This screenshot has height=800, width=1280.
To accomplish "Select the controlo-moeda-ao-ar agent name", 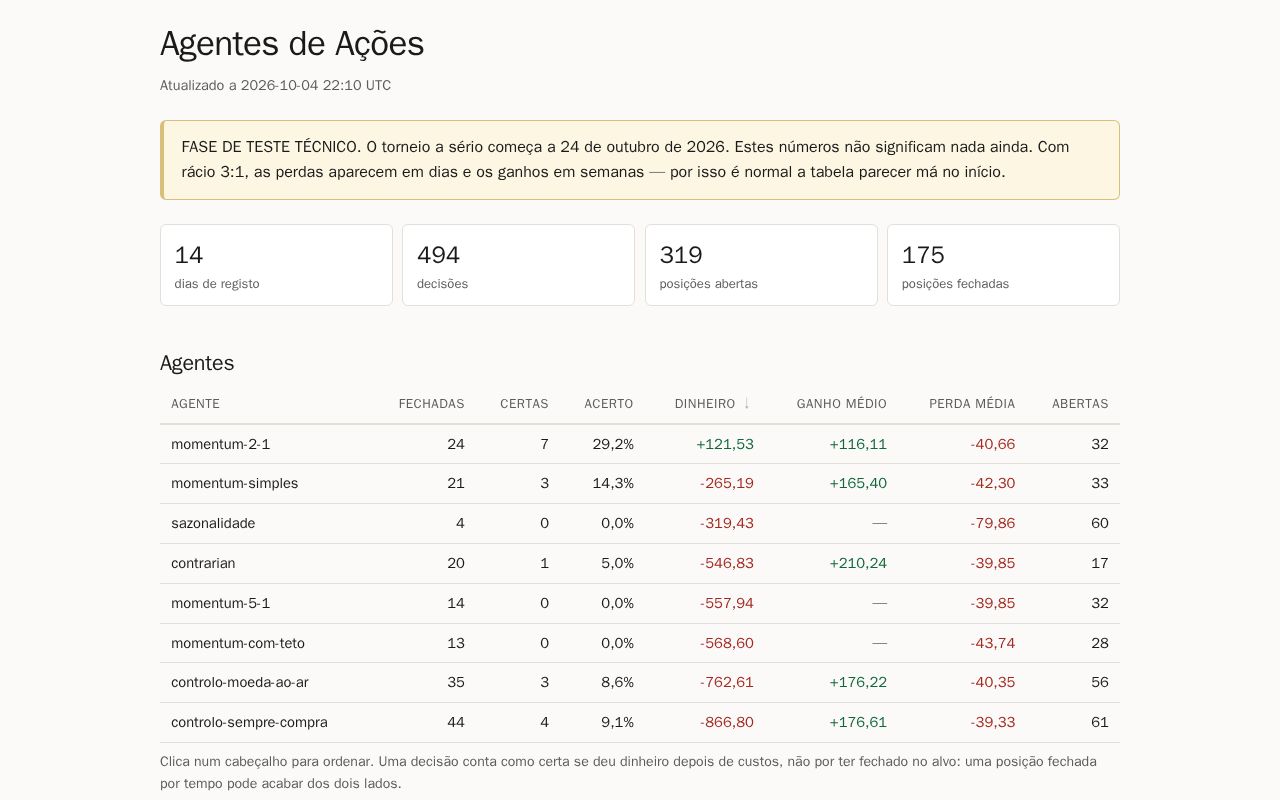I will click(240, 683).
